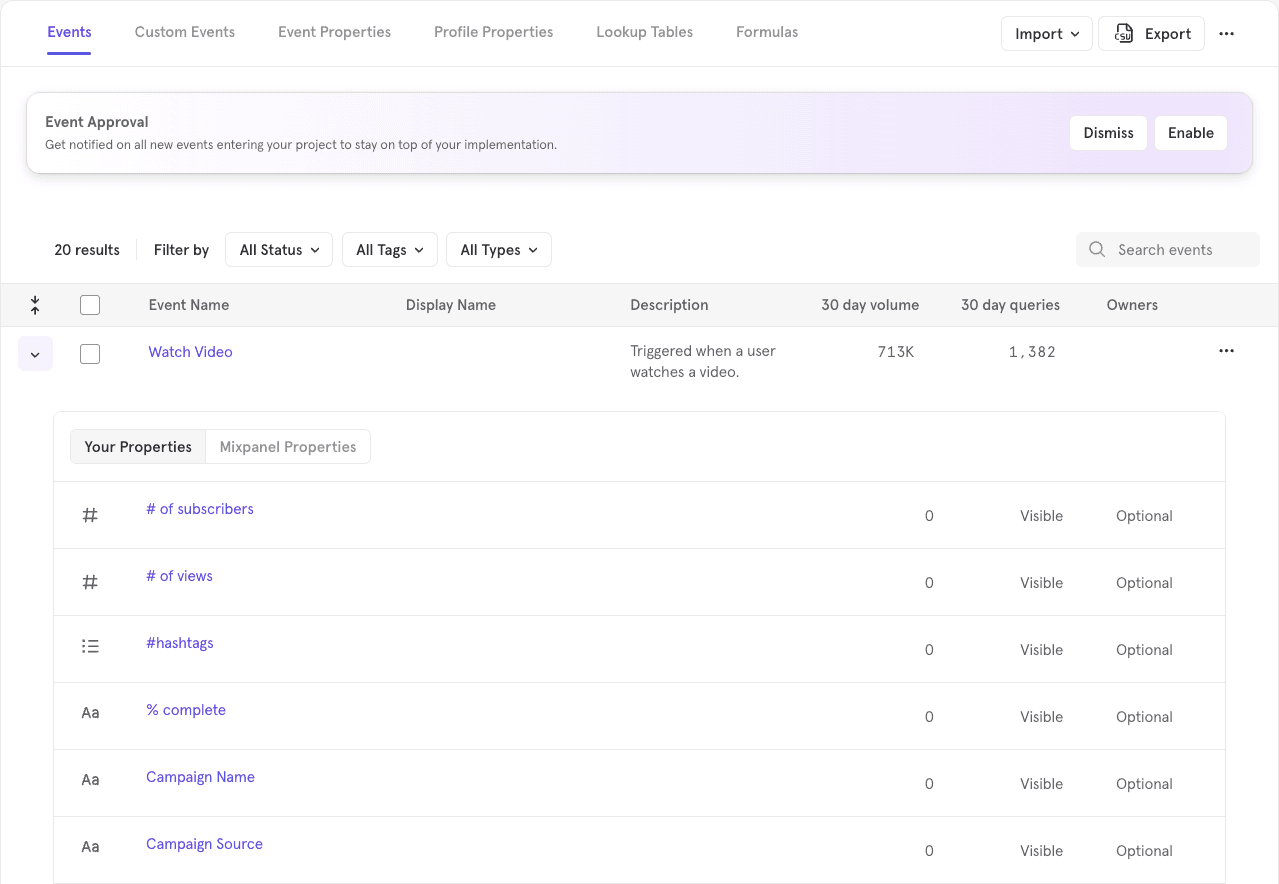1279x884 pixels.
Task: Click the collapse all rows icon
Action: (35, 305)
